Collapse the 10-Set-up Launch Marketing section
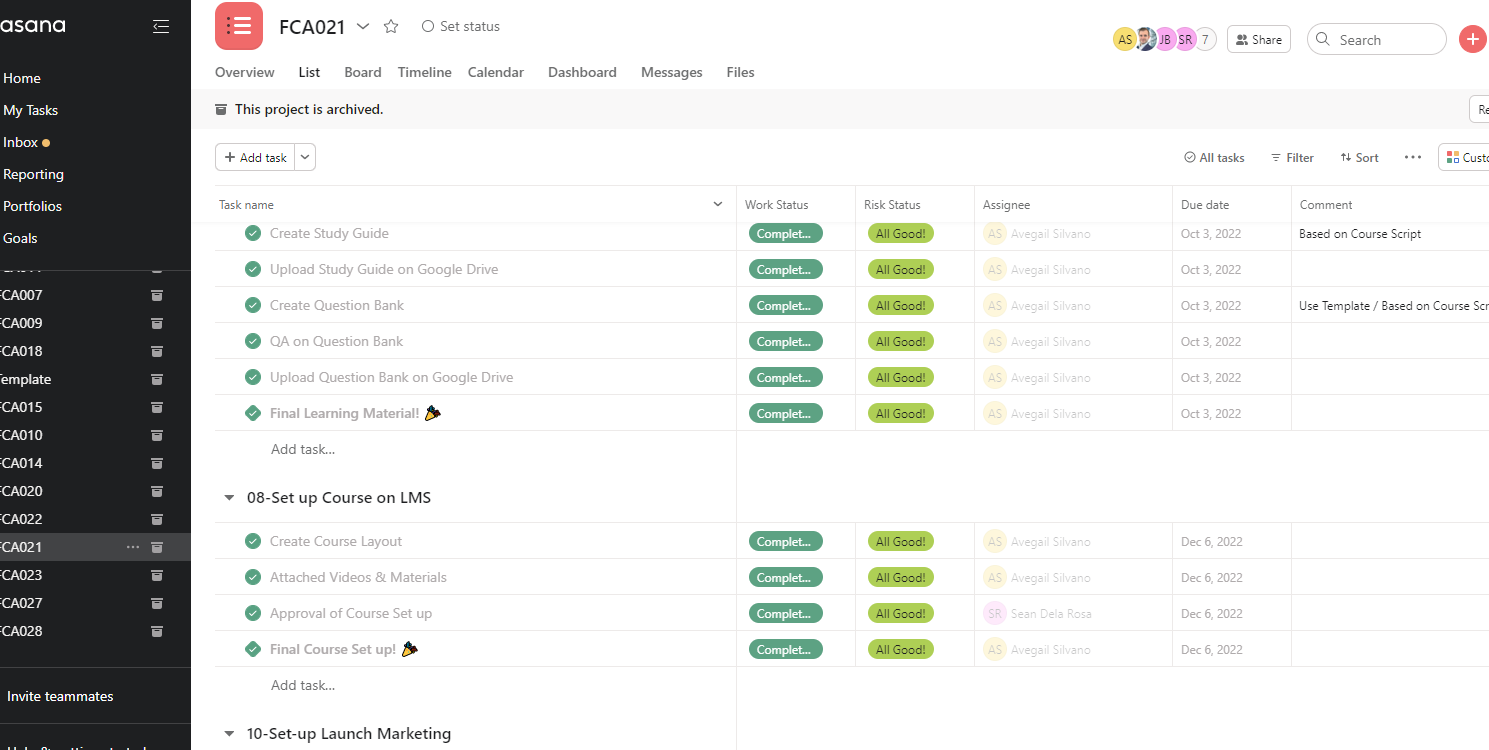The height and width of the screenshot is (750, 1489). (x=229, y=734)
